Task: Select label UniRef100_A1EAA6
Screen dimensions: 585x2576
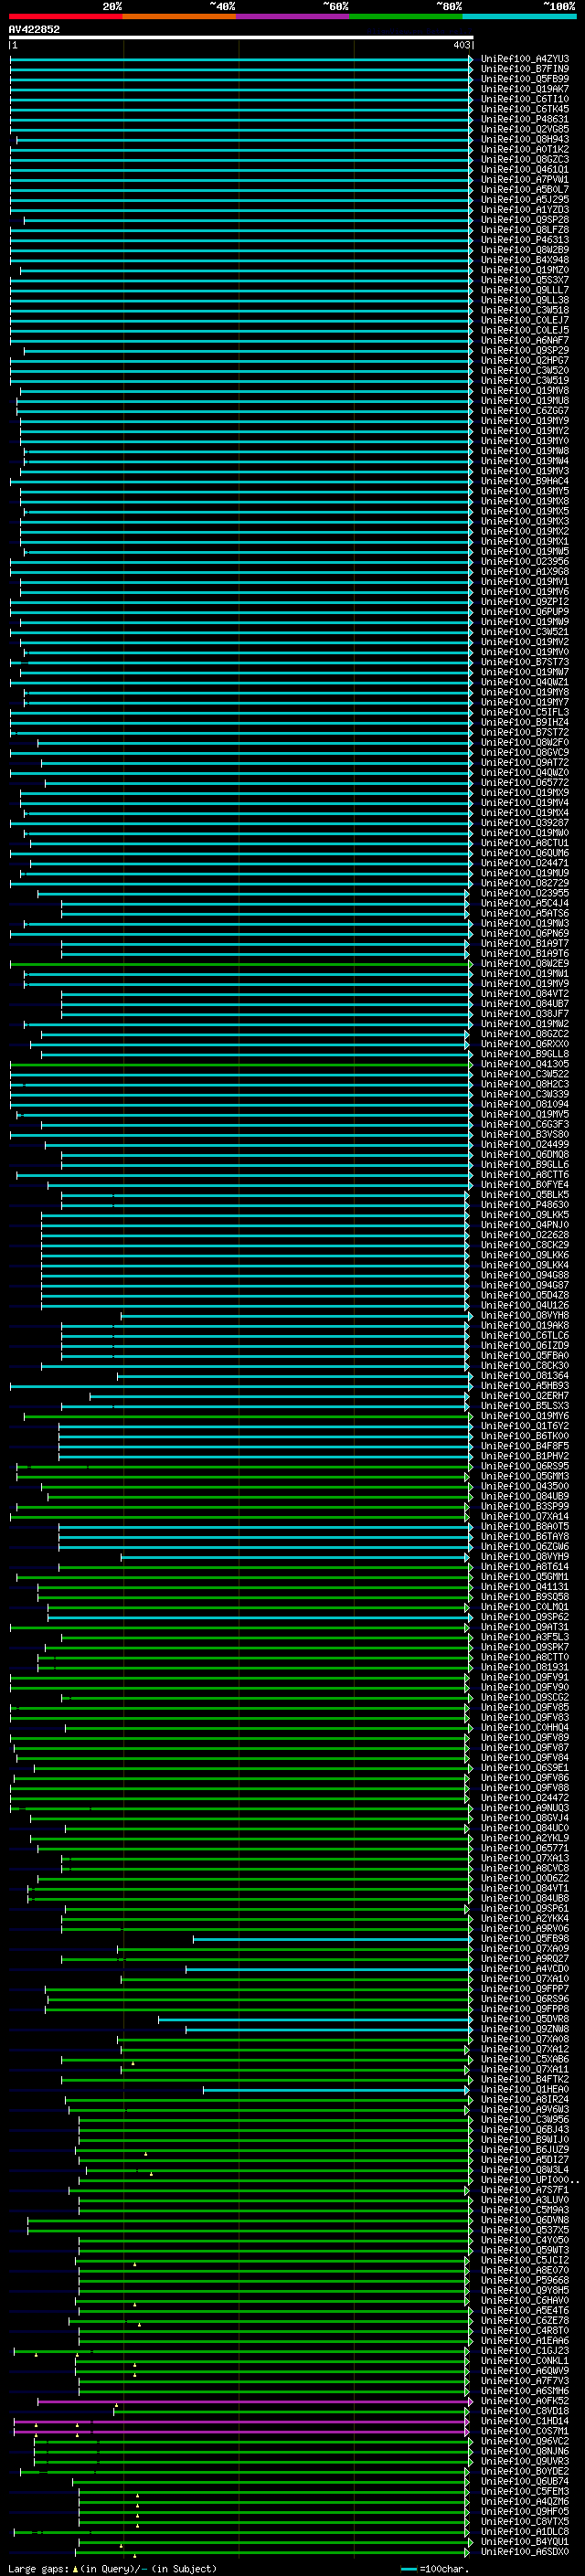Action: (524, 2340)
